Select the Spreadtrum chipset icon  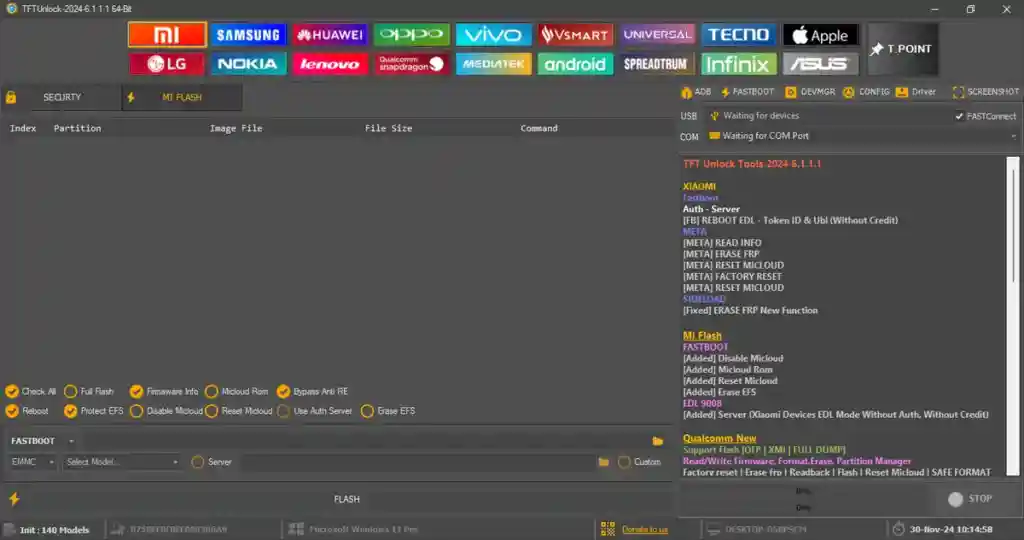(656, 64)
